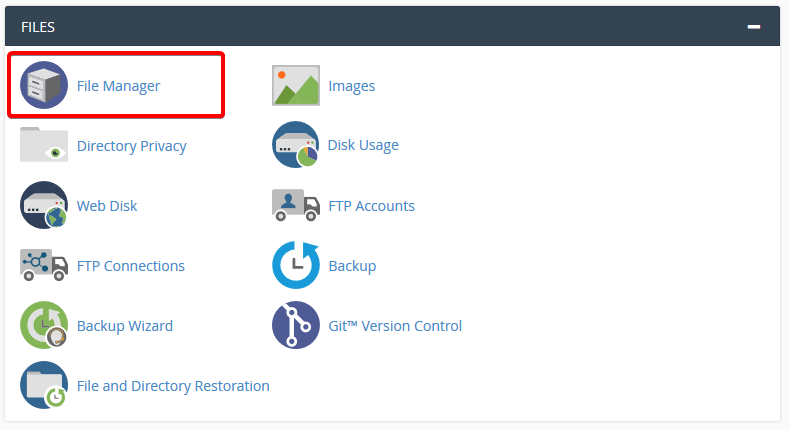Click the Disk Usage pie chart icon
The width and height of the screenshot is (789, 430).
(296, 146)
